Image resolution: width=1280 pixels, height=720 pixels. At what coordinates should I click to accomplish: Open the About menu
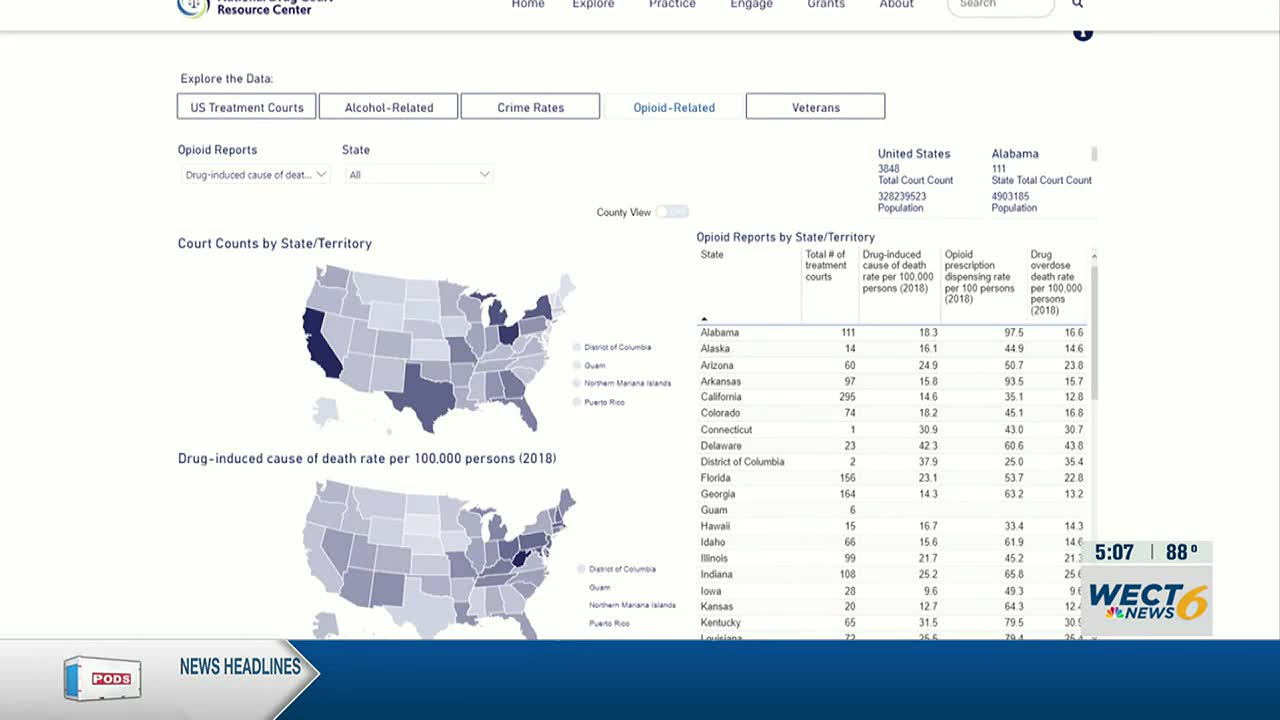coord(896,5)
